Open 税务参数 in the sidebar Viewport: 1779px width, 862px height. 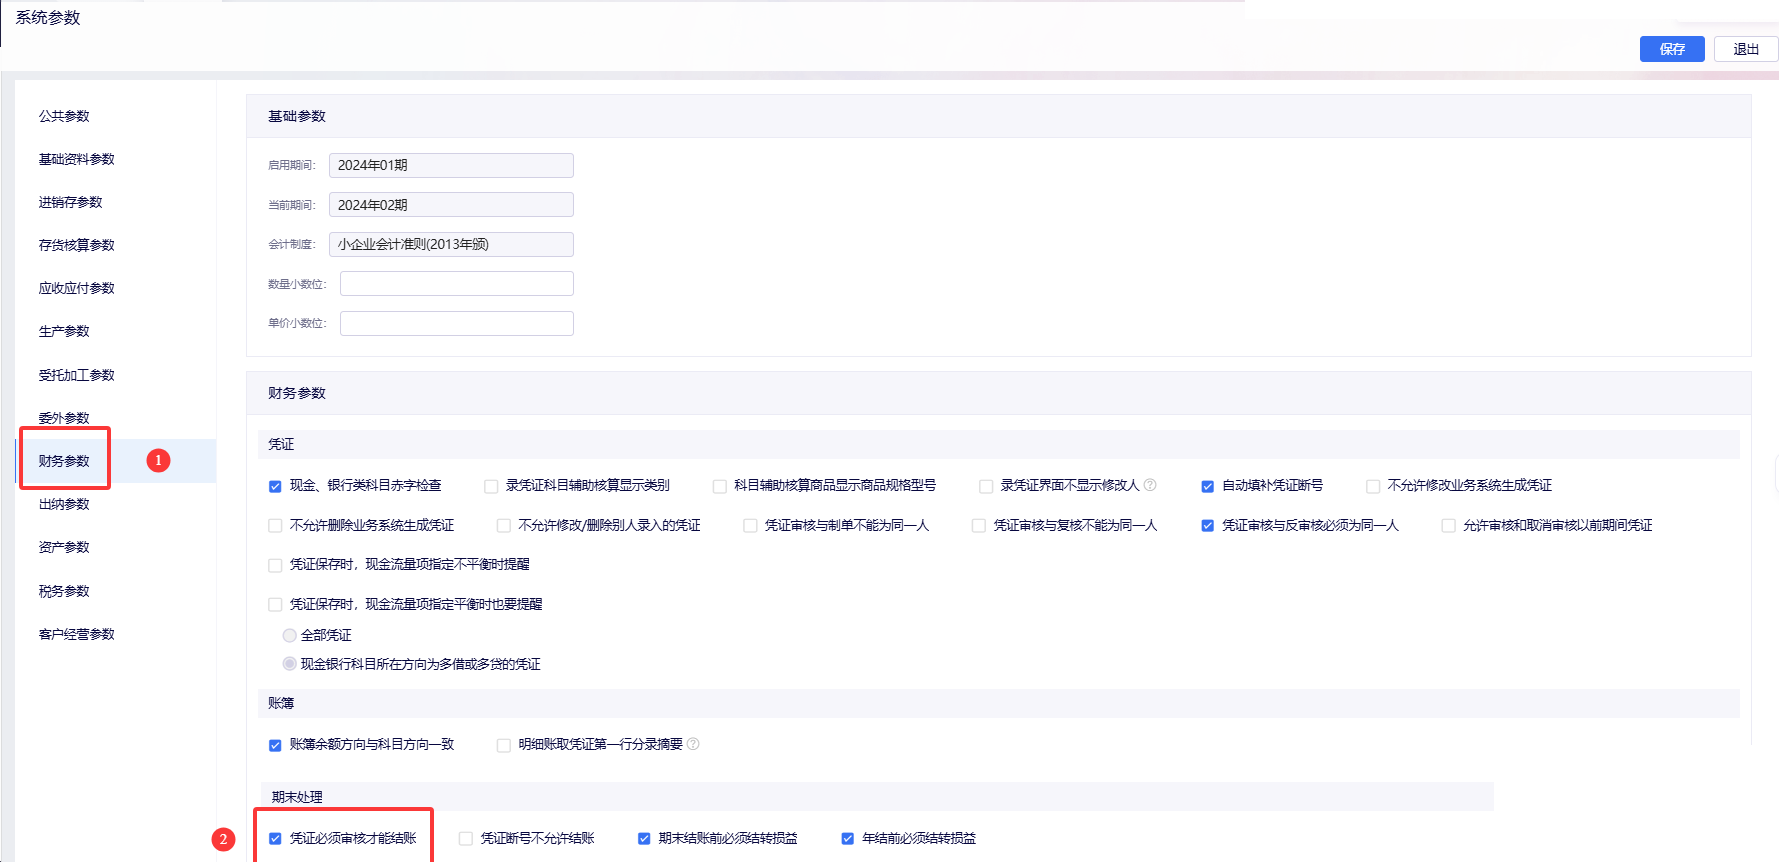[64, 591]
